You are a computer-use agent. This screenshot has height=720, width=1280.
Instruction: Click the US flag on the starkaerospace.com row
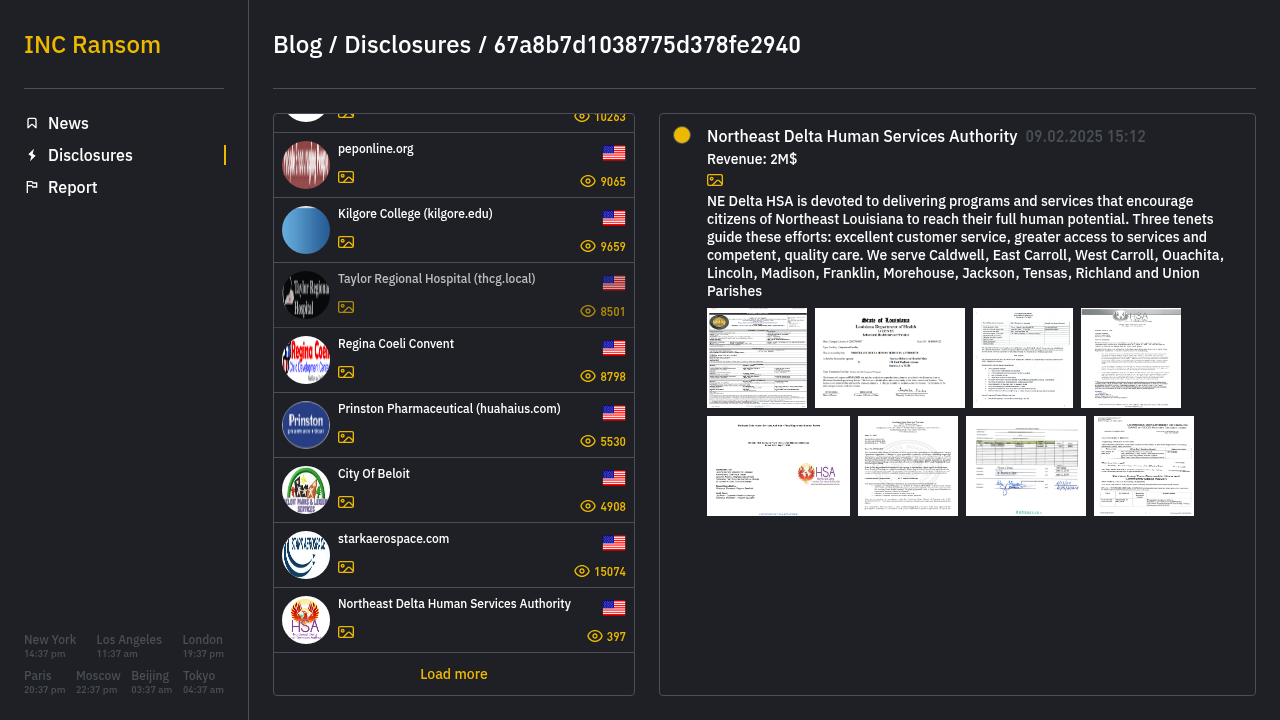click(614, 543)
